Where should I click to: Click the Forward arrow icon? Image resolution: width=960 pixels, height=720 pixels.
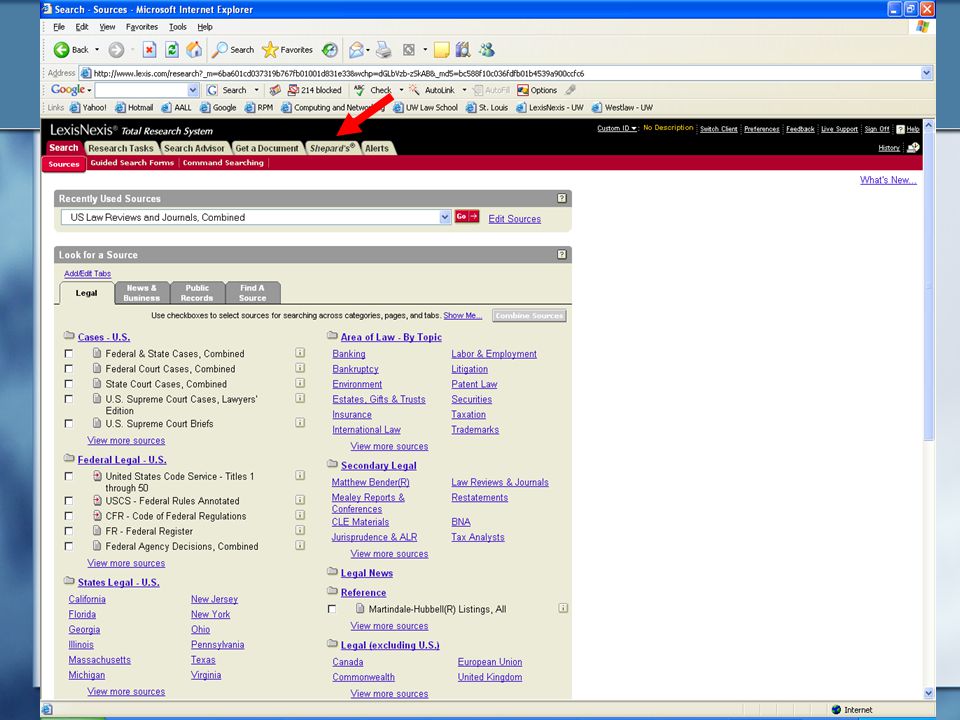coord(116,50)
